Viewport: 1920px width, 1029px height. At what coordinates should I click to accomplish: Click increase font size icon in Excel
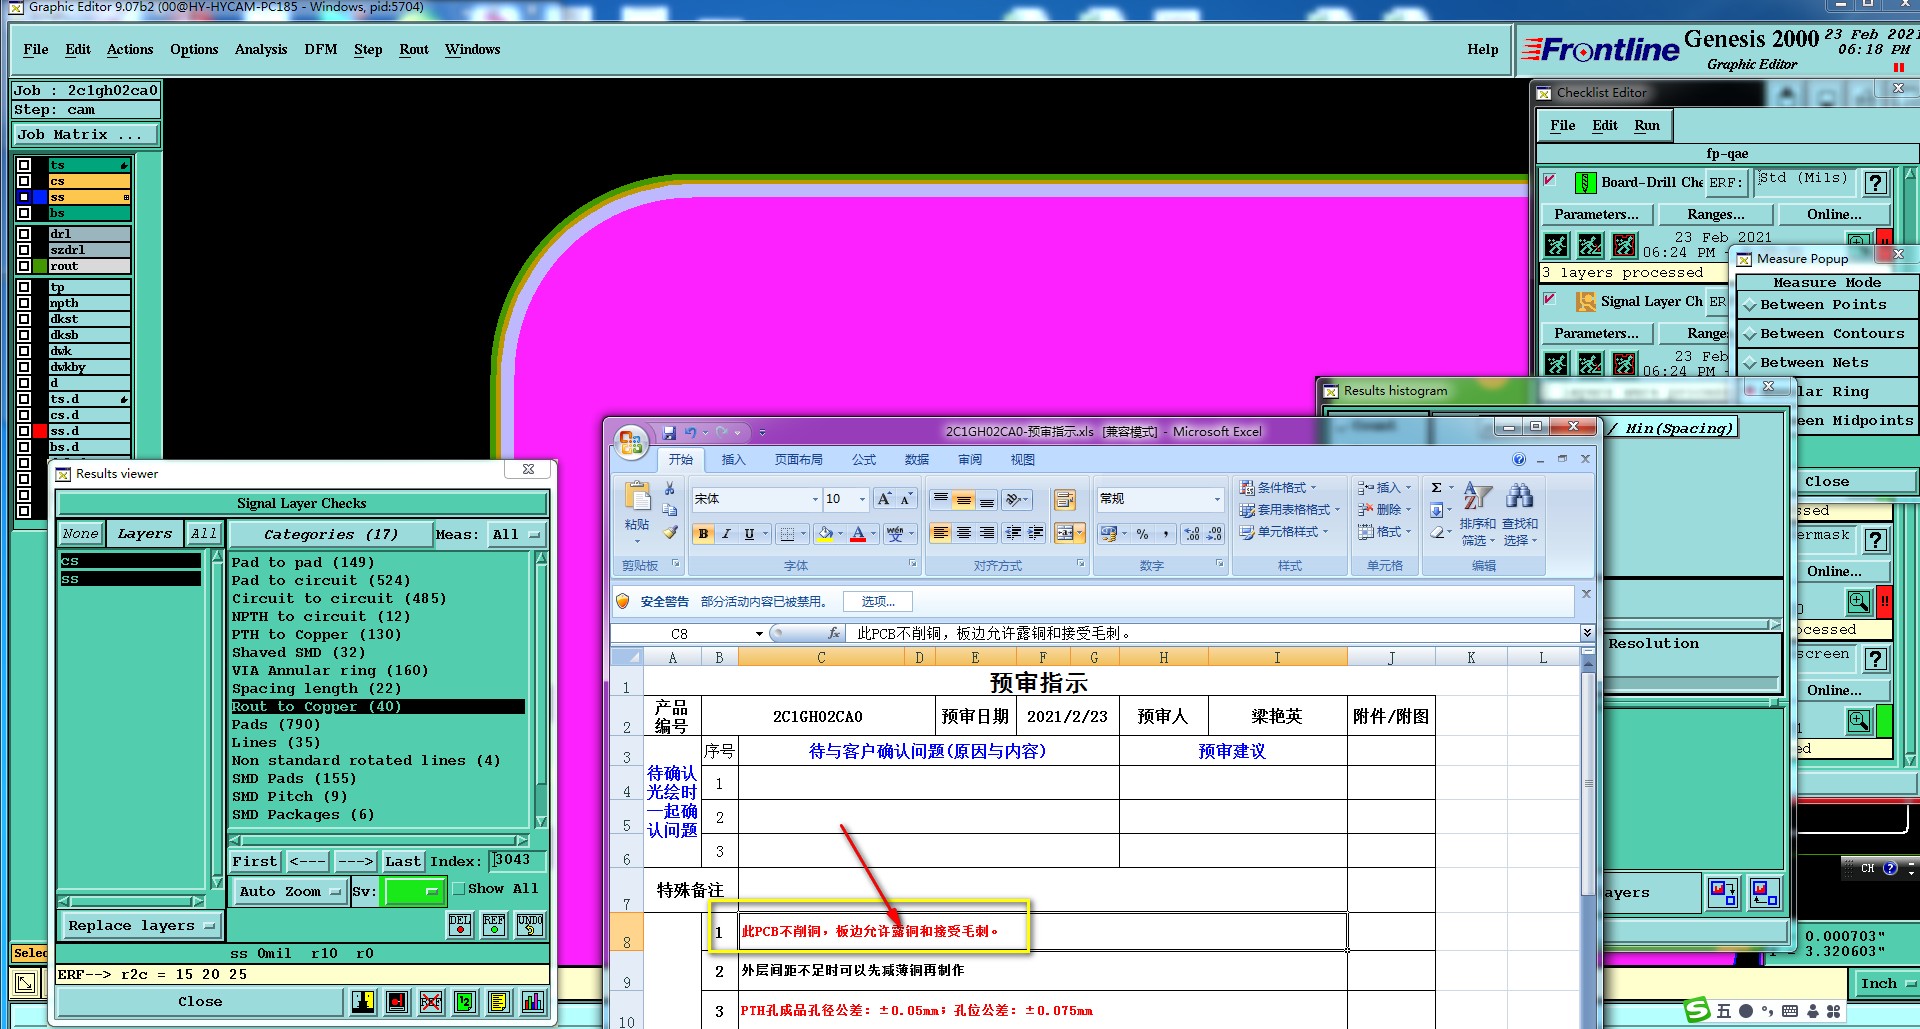tap(884, 498)
